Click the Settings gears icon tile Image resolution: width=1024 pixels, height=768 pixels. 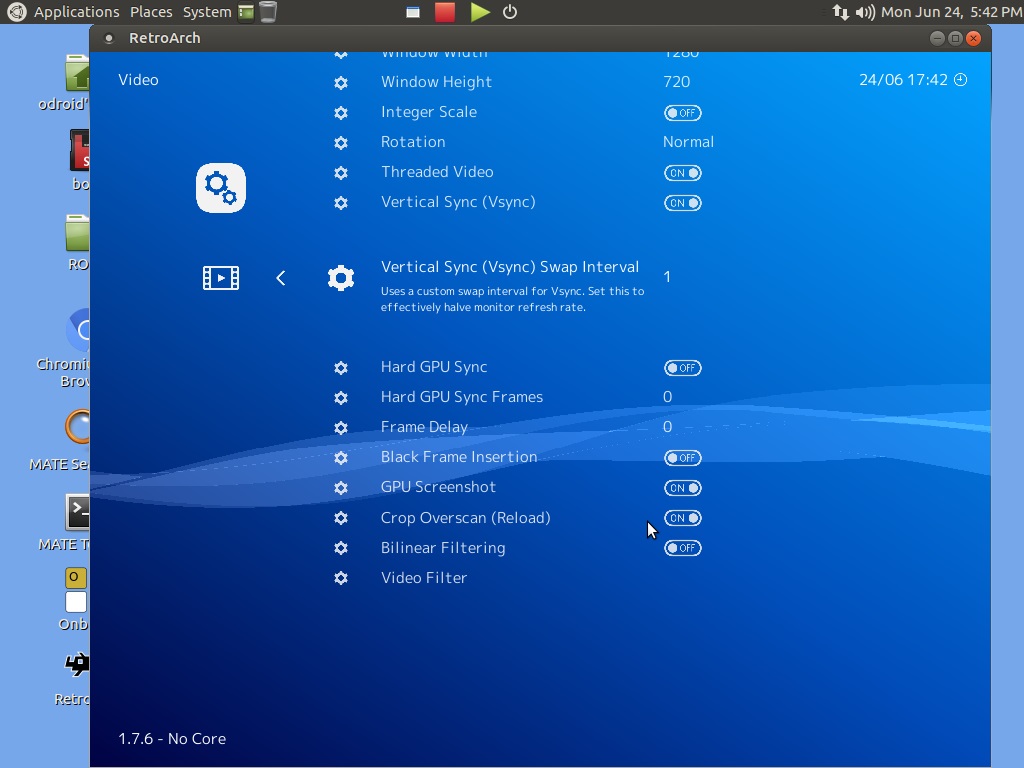click(220, 188)
